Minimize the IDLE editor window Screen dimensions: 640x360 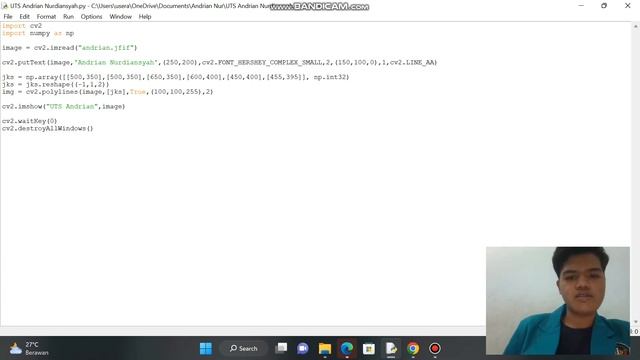[581, 6]
